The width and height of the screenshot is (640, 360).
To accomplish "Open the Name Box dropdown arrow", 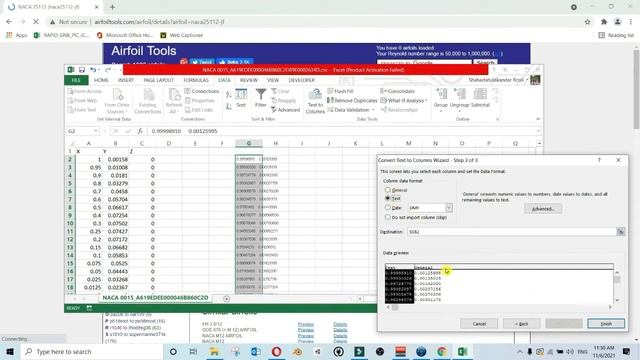I will point(96,131).
